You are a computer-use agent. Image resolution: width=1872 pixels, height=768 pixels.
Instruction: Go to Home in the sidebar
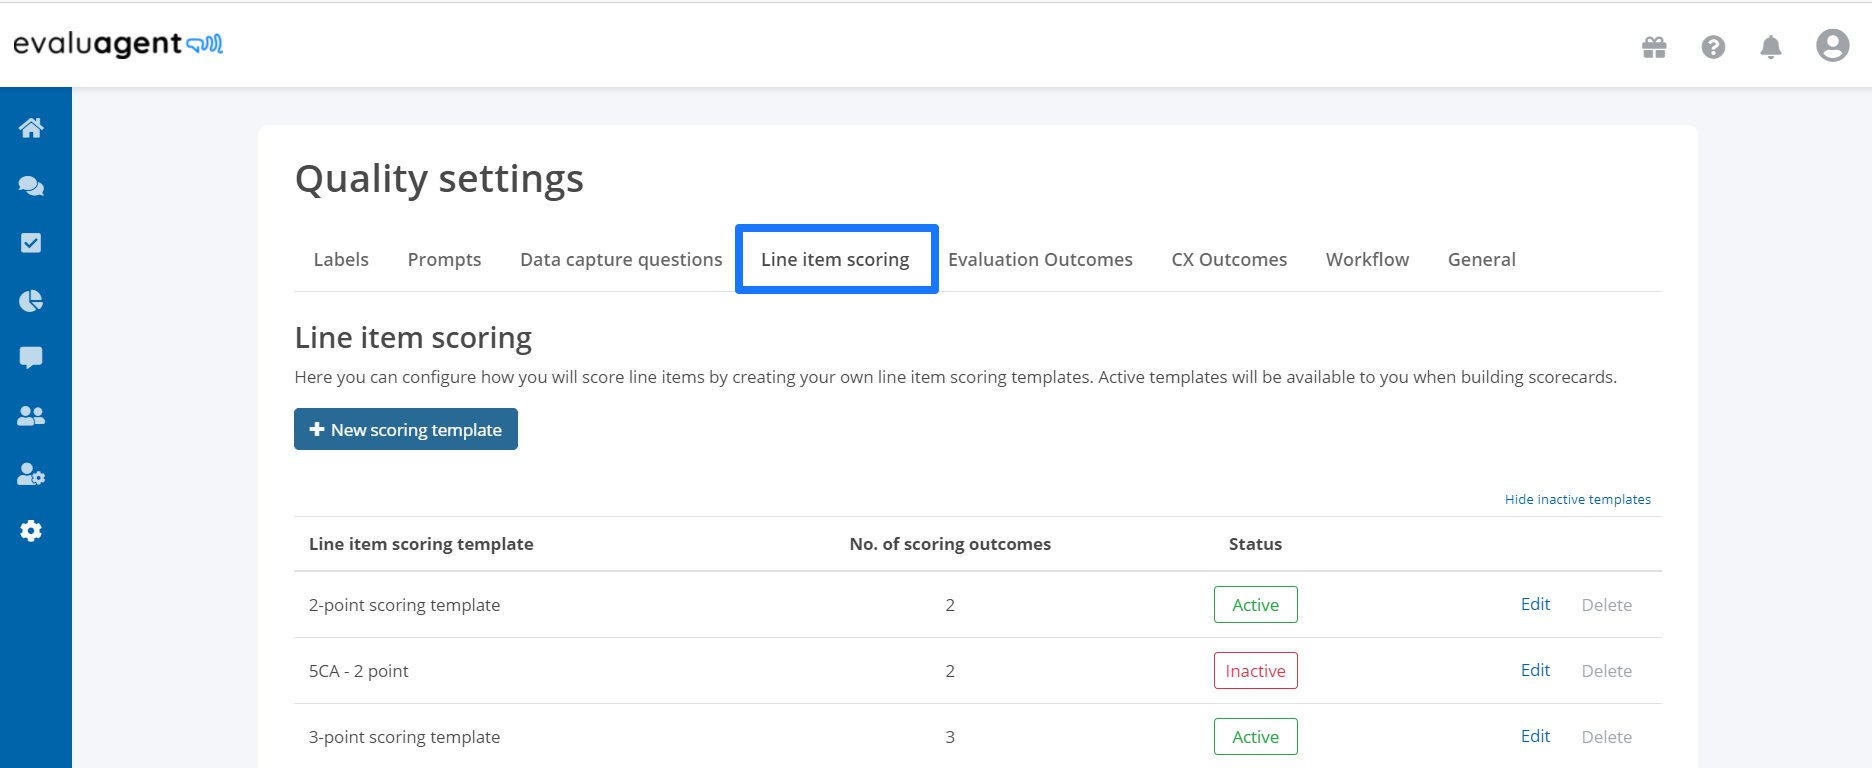[31, 128]
